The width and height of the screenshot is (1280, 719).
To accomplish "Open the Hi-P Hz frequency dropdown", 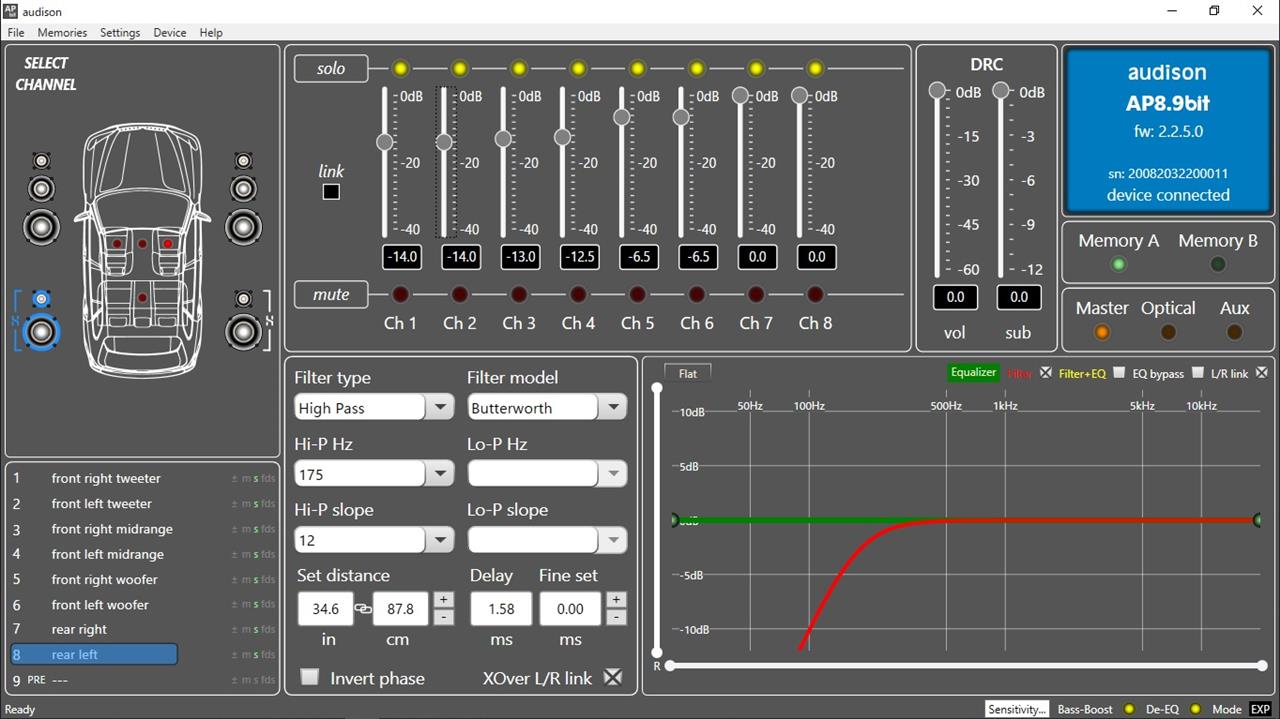I will click(439, 473).
